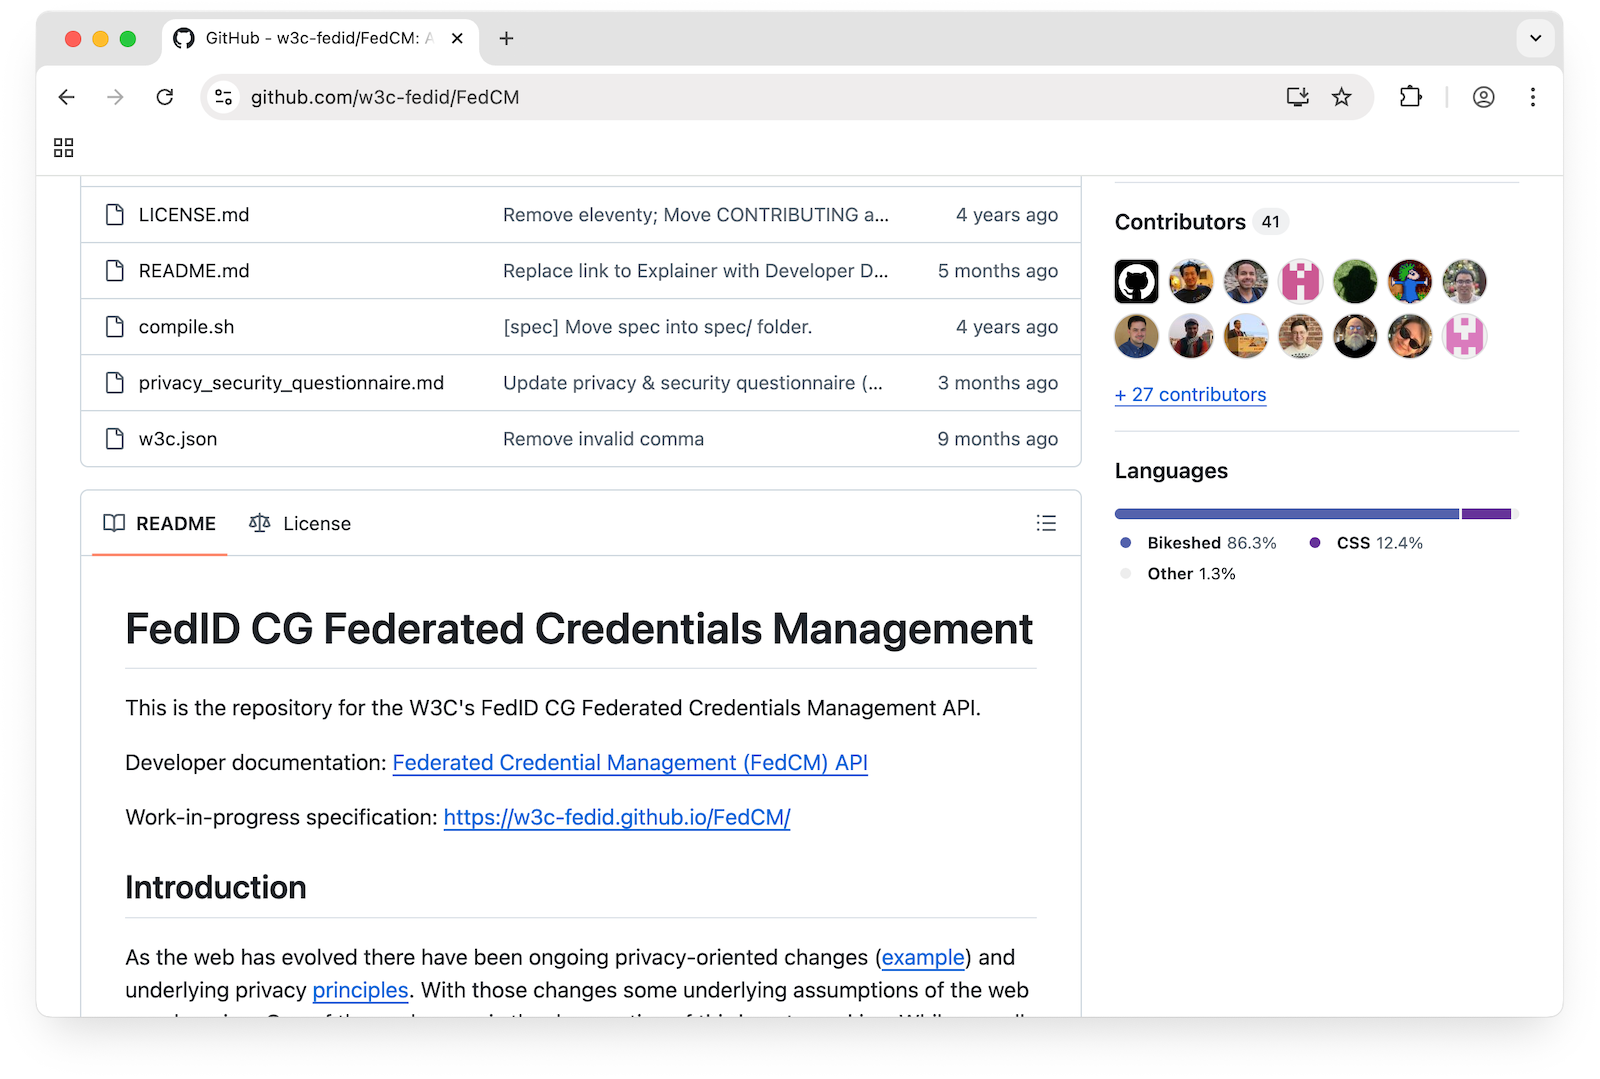The image size is (1600, 1079).
Task: Click the install app icon in address bar
Action: pyautogui.click(x=1297, y=97)
